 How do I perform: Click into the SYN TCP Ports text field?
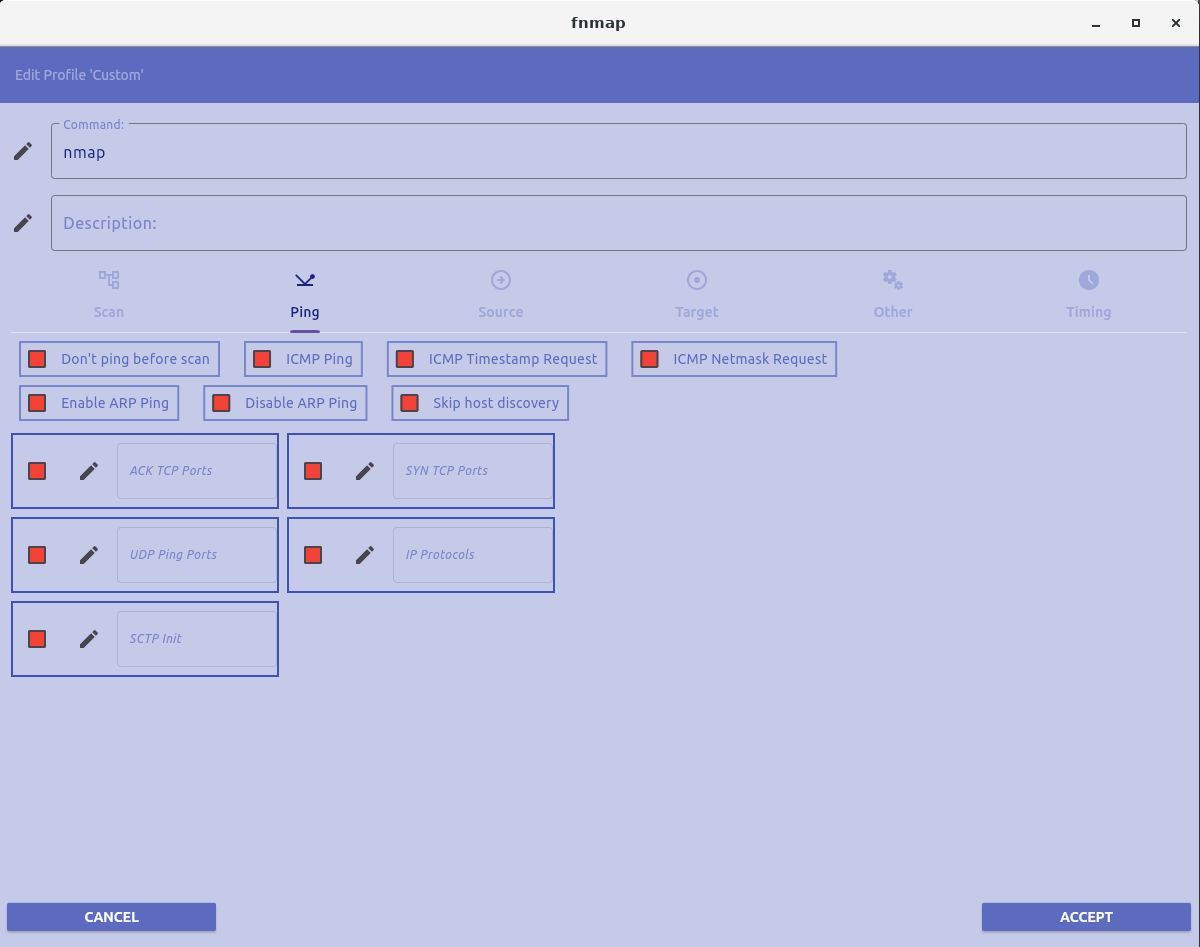(472, 471)
